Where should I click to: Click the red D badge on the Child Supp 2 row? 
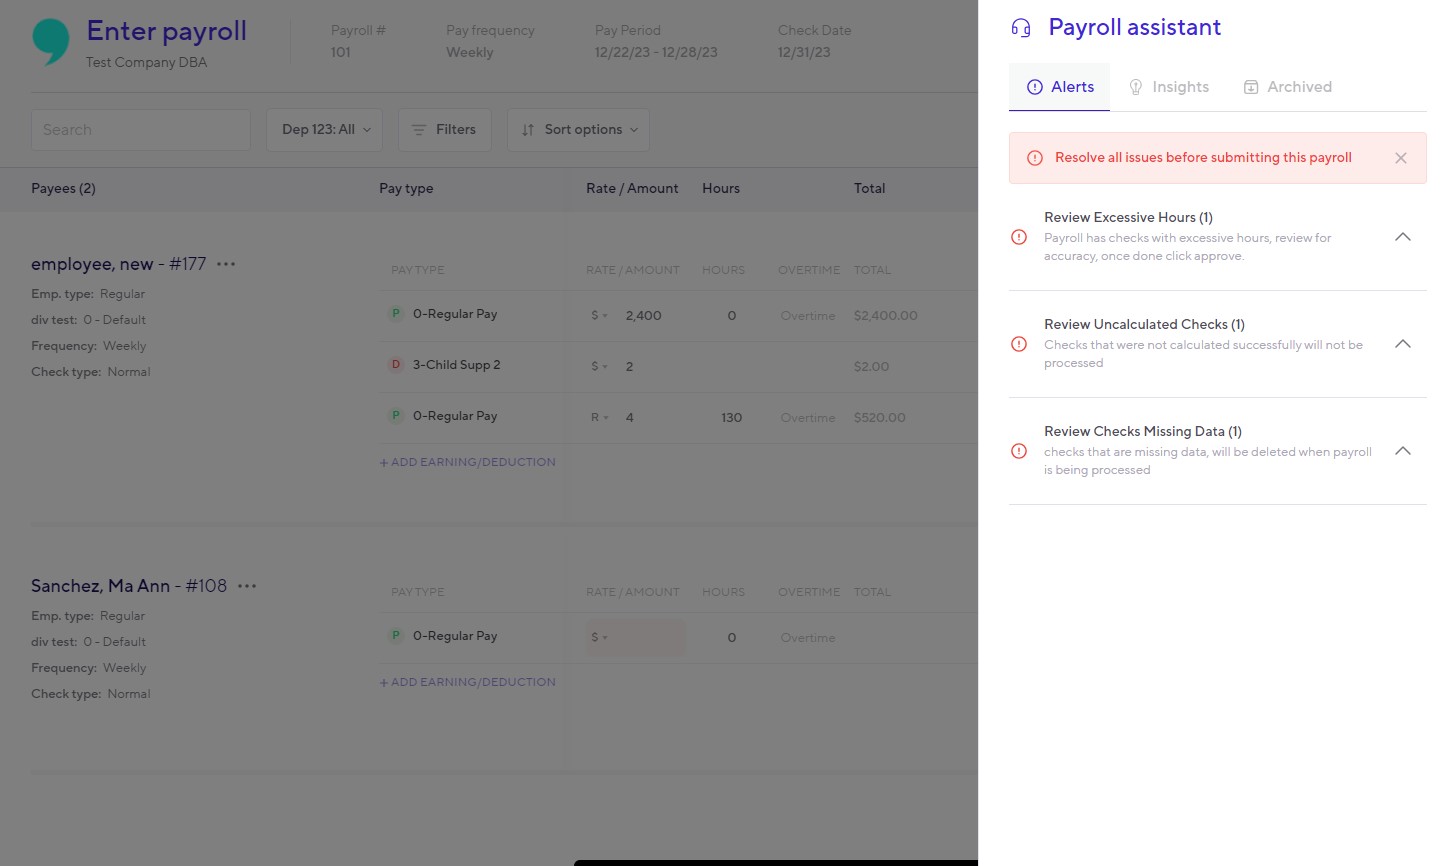[x=396, y=365]
